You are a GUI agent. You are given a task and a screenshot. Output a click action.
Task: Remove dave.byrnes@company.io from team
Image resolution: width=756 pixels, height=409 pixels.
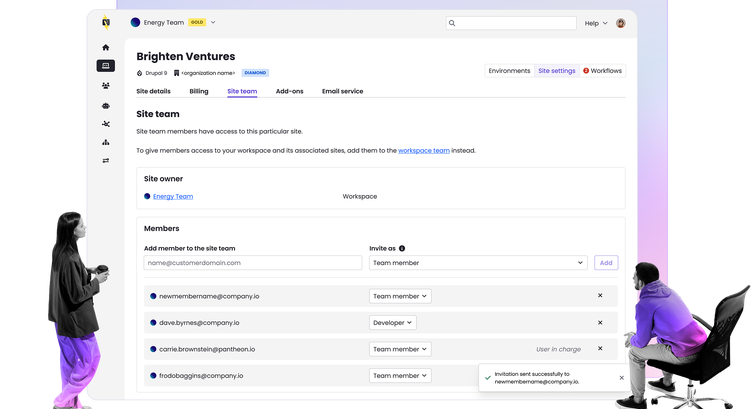(x=600, y=323)
